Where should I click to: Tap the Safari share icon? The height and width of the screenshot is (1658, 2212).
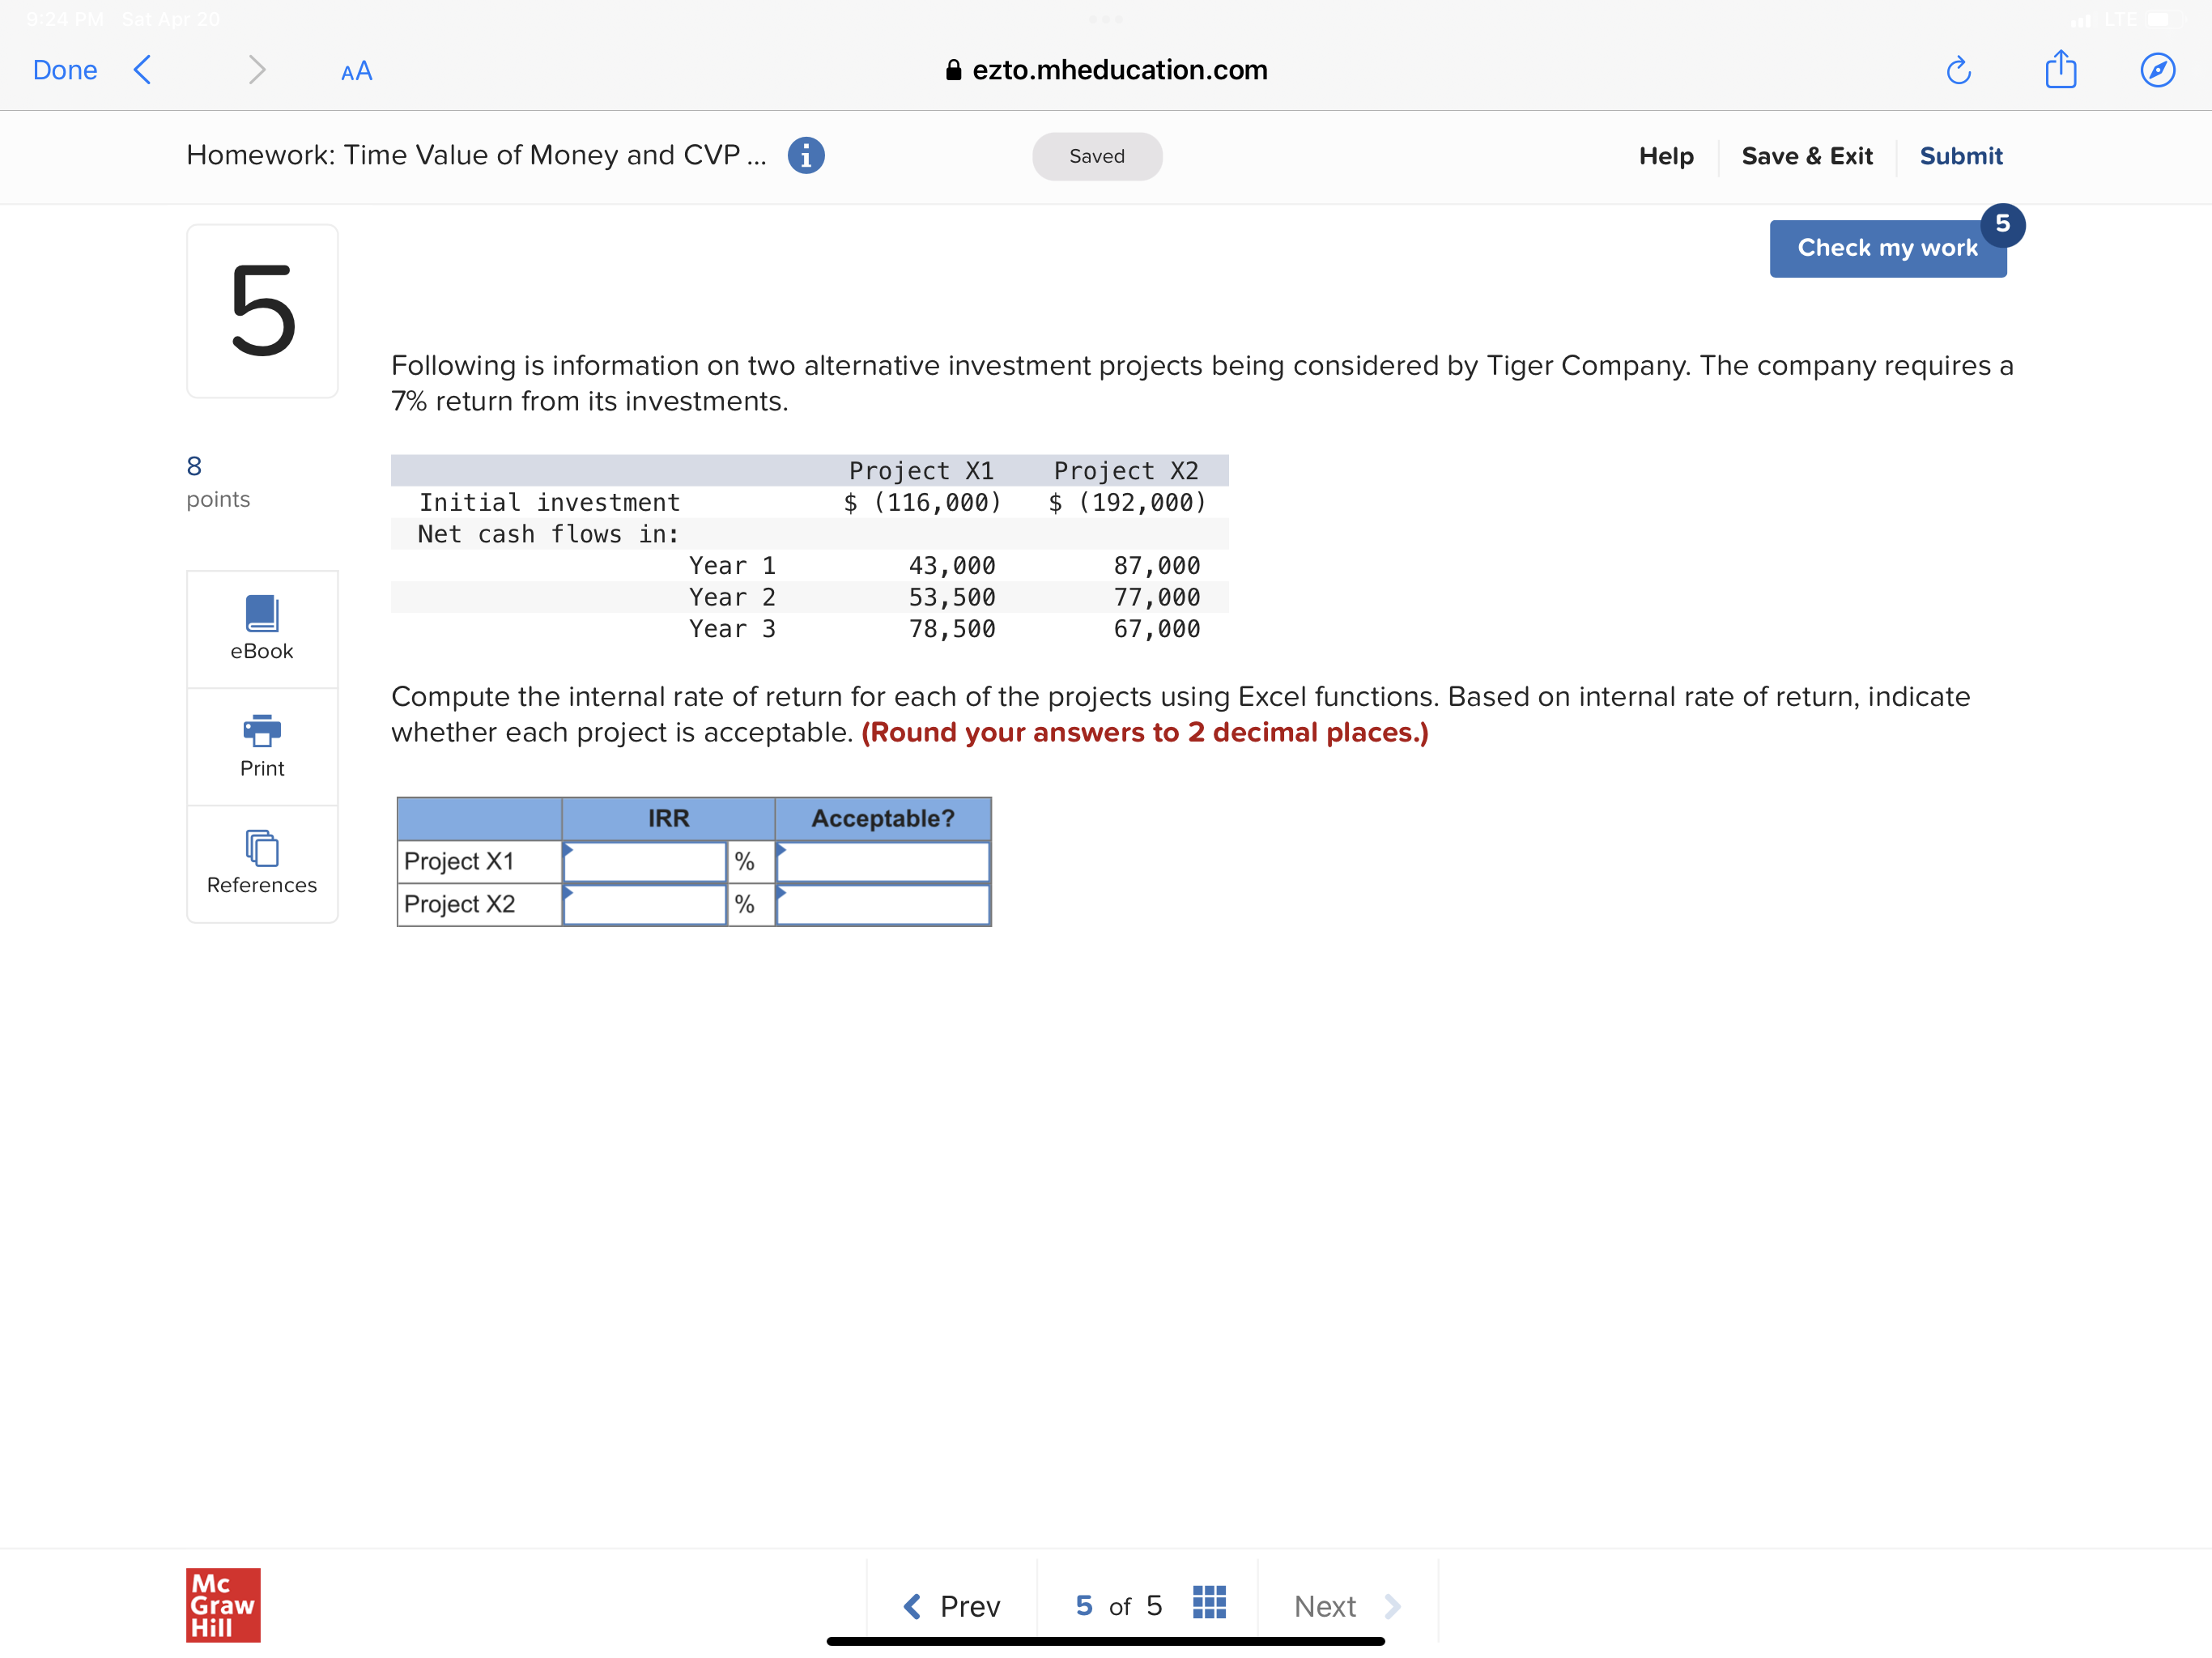[2060, 70]
